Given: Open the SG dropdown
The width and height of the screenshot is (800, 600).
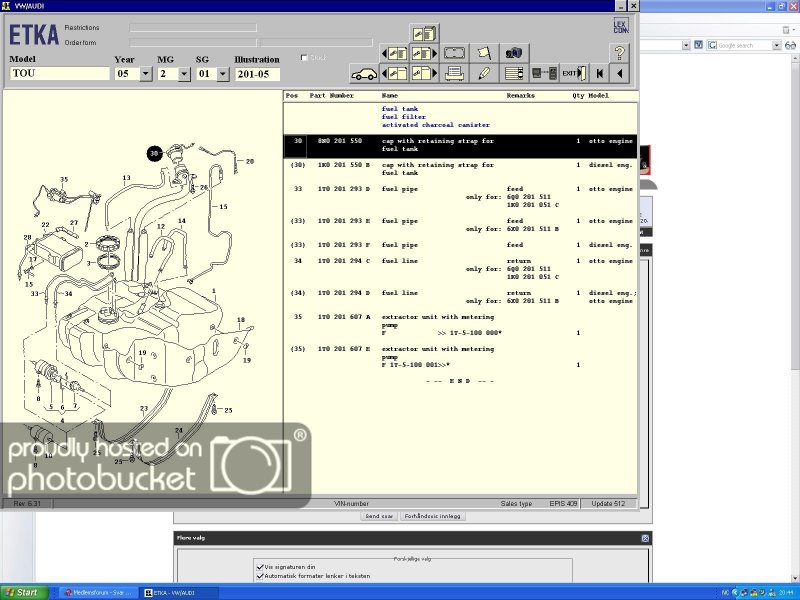Looking at the screenshot, I should tap(222, 74).
